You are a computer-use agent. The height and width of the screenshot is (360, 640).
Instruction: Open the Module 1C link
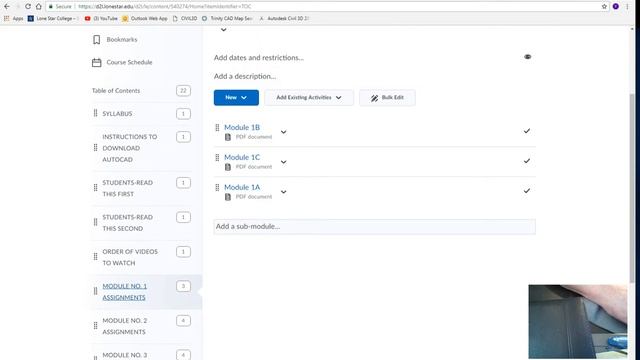[242, 157]
